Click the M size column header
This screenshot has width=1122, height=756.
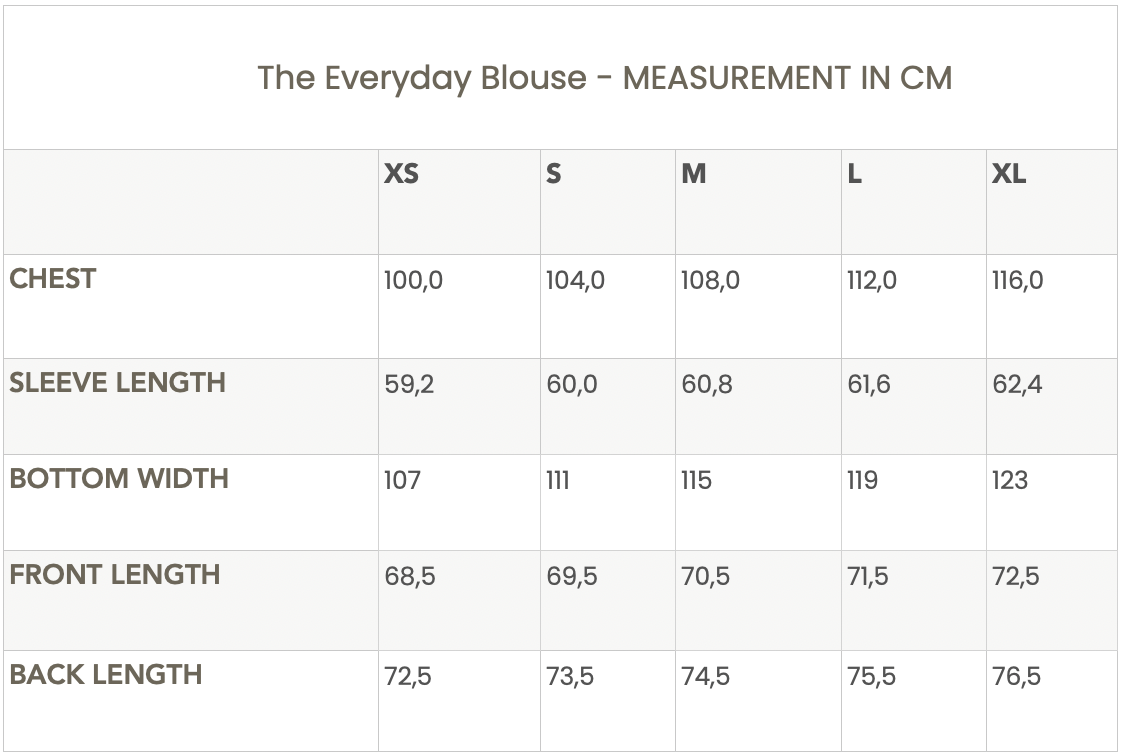(694, 174)
